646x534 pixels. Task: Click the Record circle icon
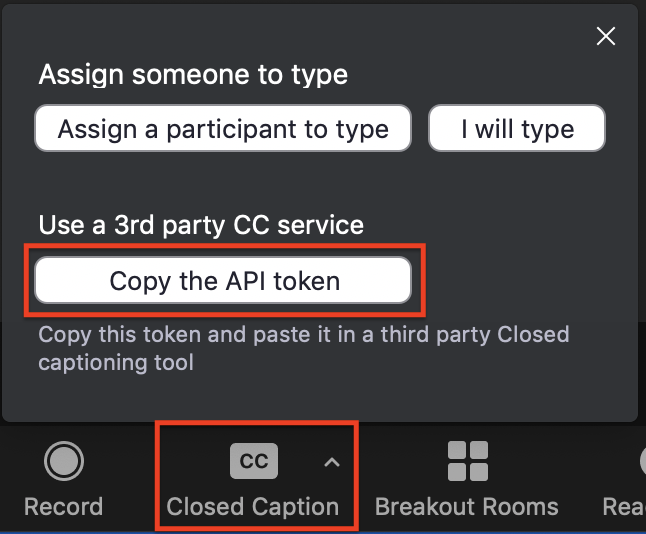pos(64,462)
